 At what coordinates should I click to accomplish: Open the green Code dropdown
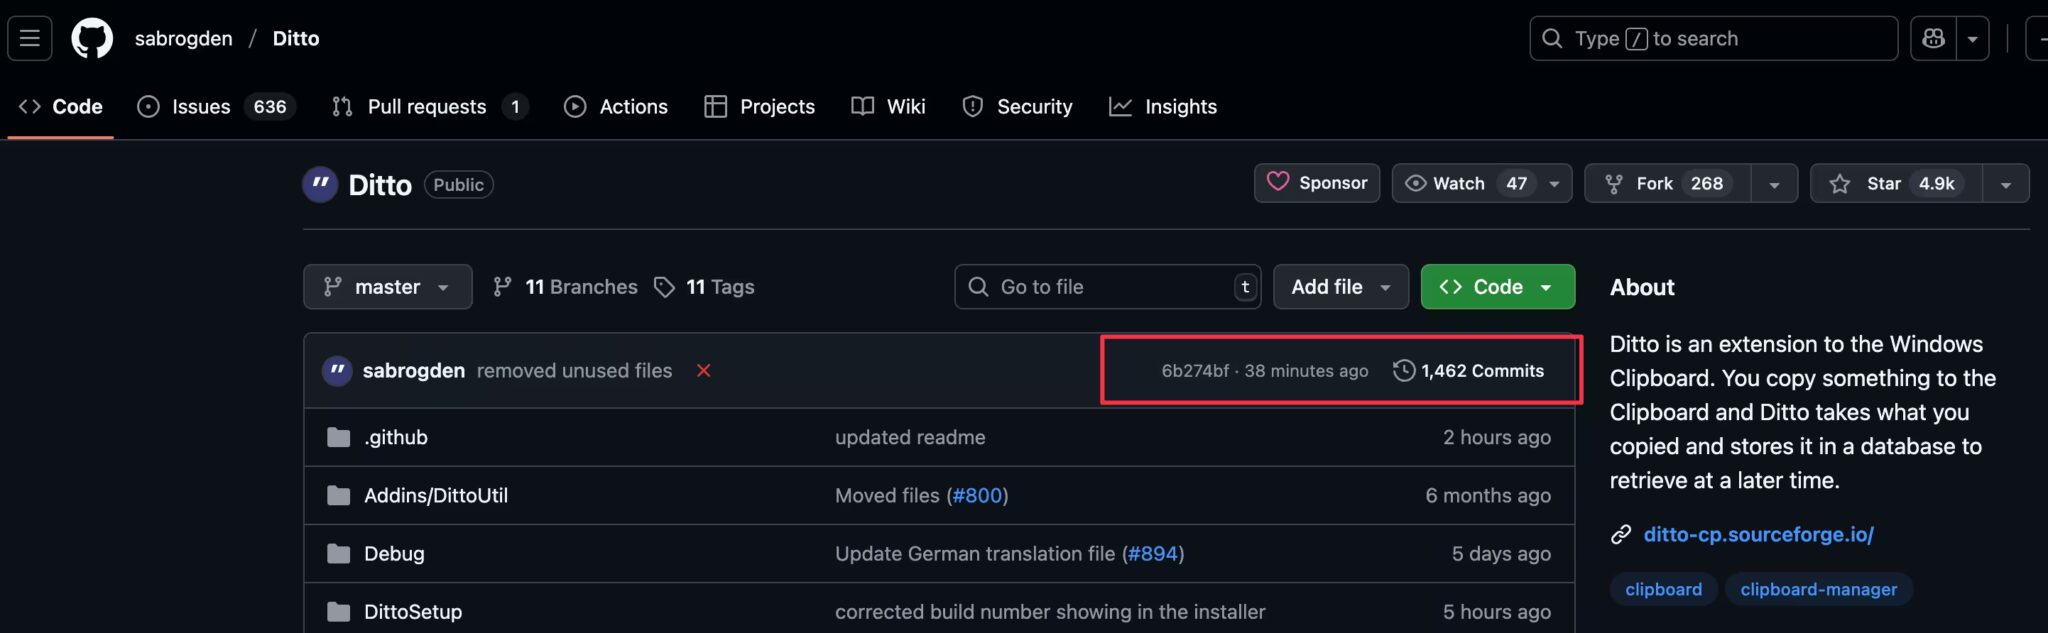[x=1496, y=286]
